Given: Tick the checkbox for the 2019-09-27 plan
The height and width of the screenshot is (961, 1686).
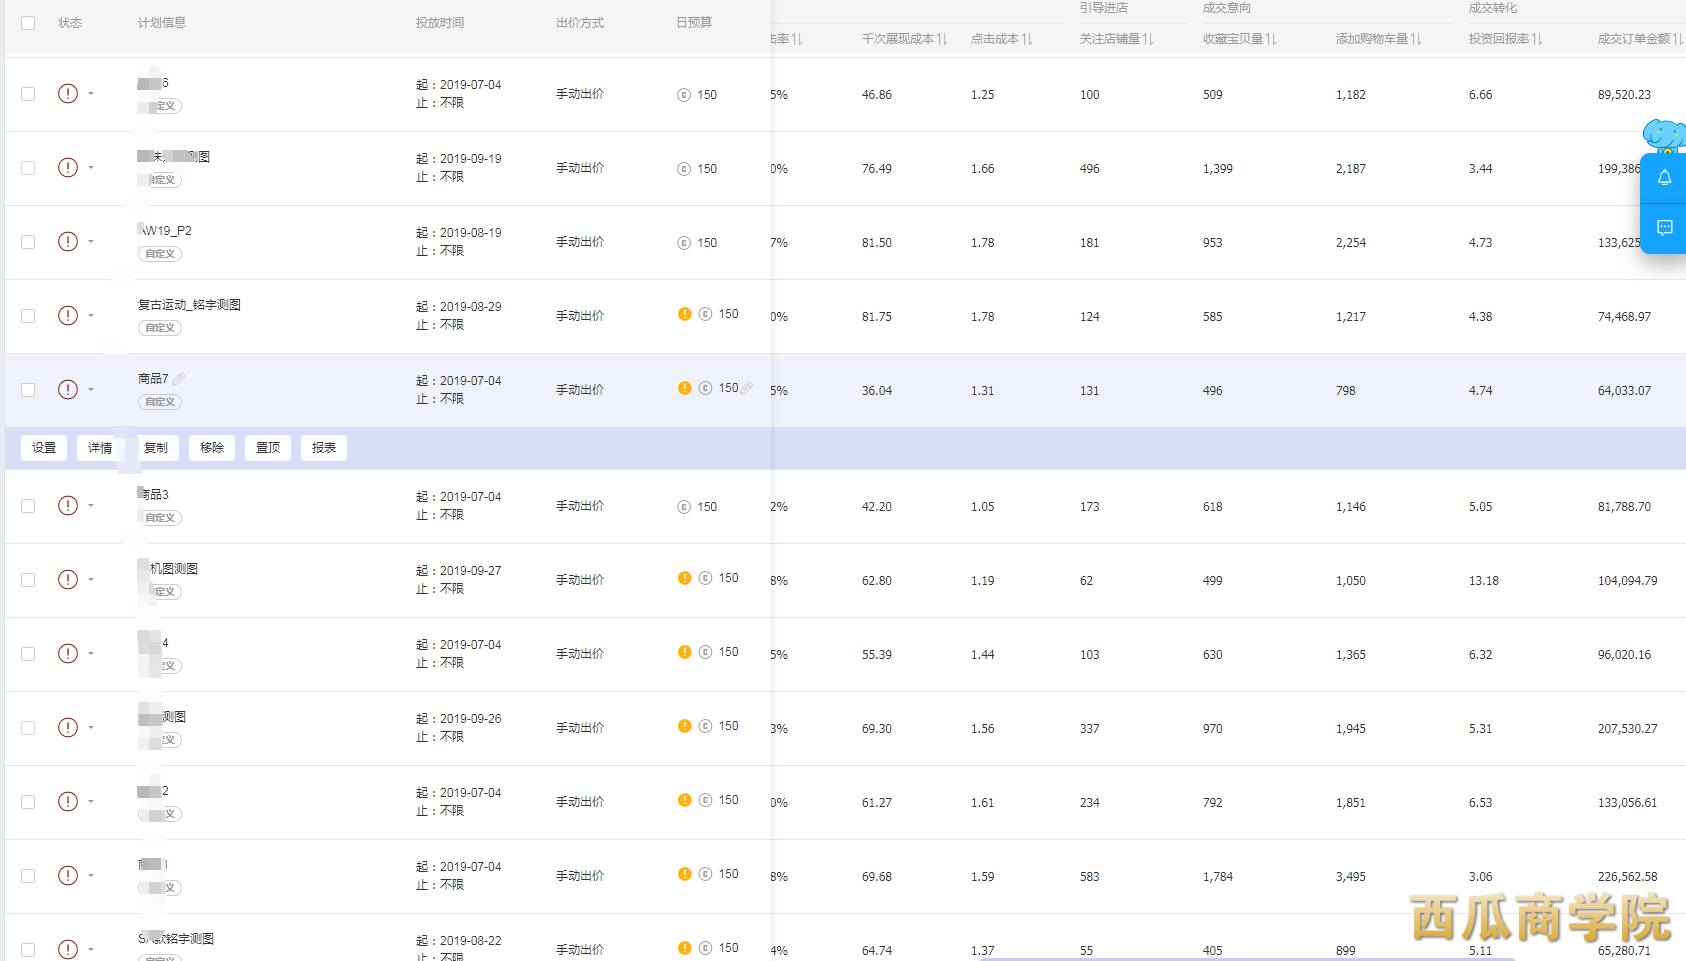Looking at the screenshot, I should point(28,580).
